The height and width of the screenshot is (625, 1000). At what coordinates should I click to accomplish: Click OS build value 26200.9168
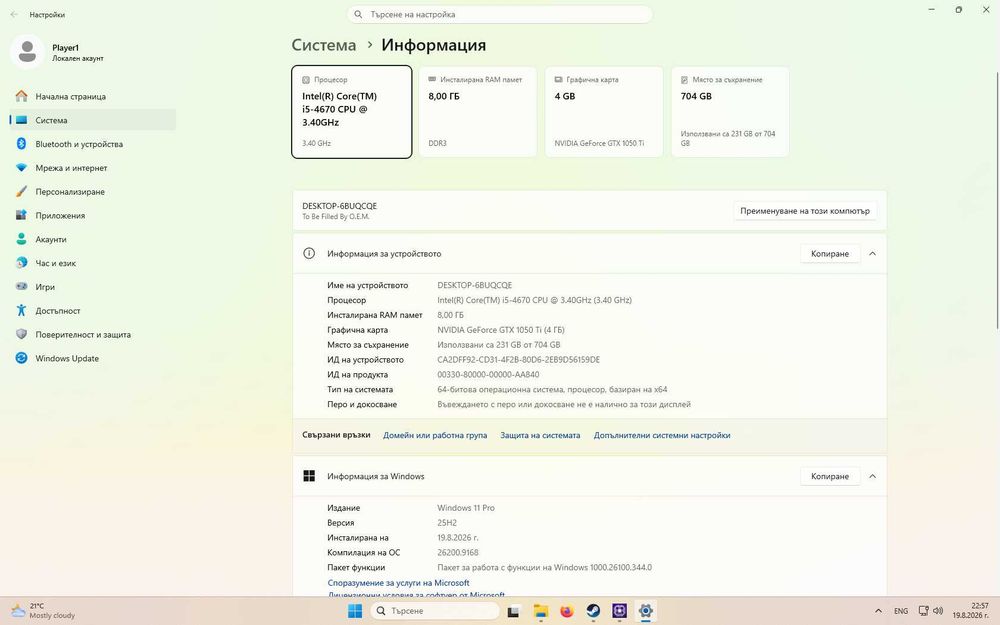coord(458,552)
